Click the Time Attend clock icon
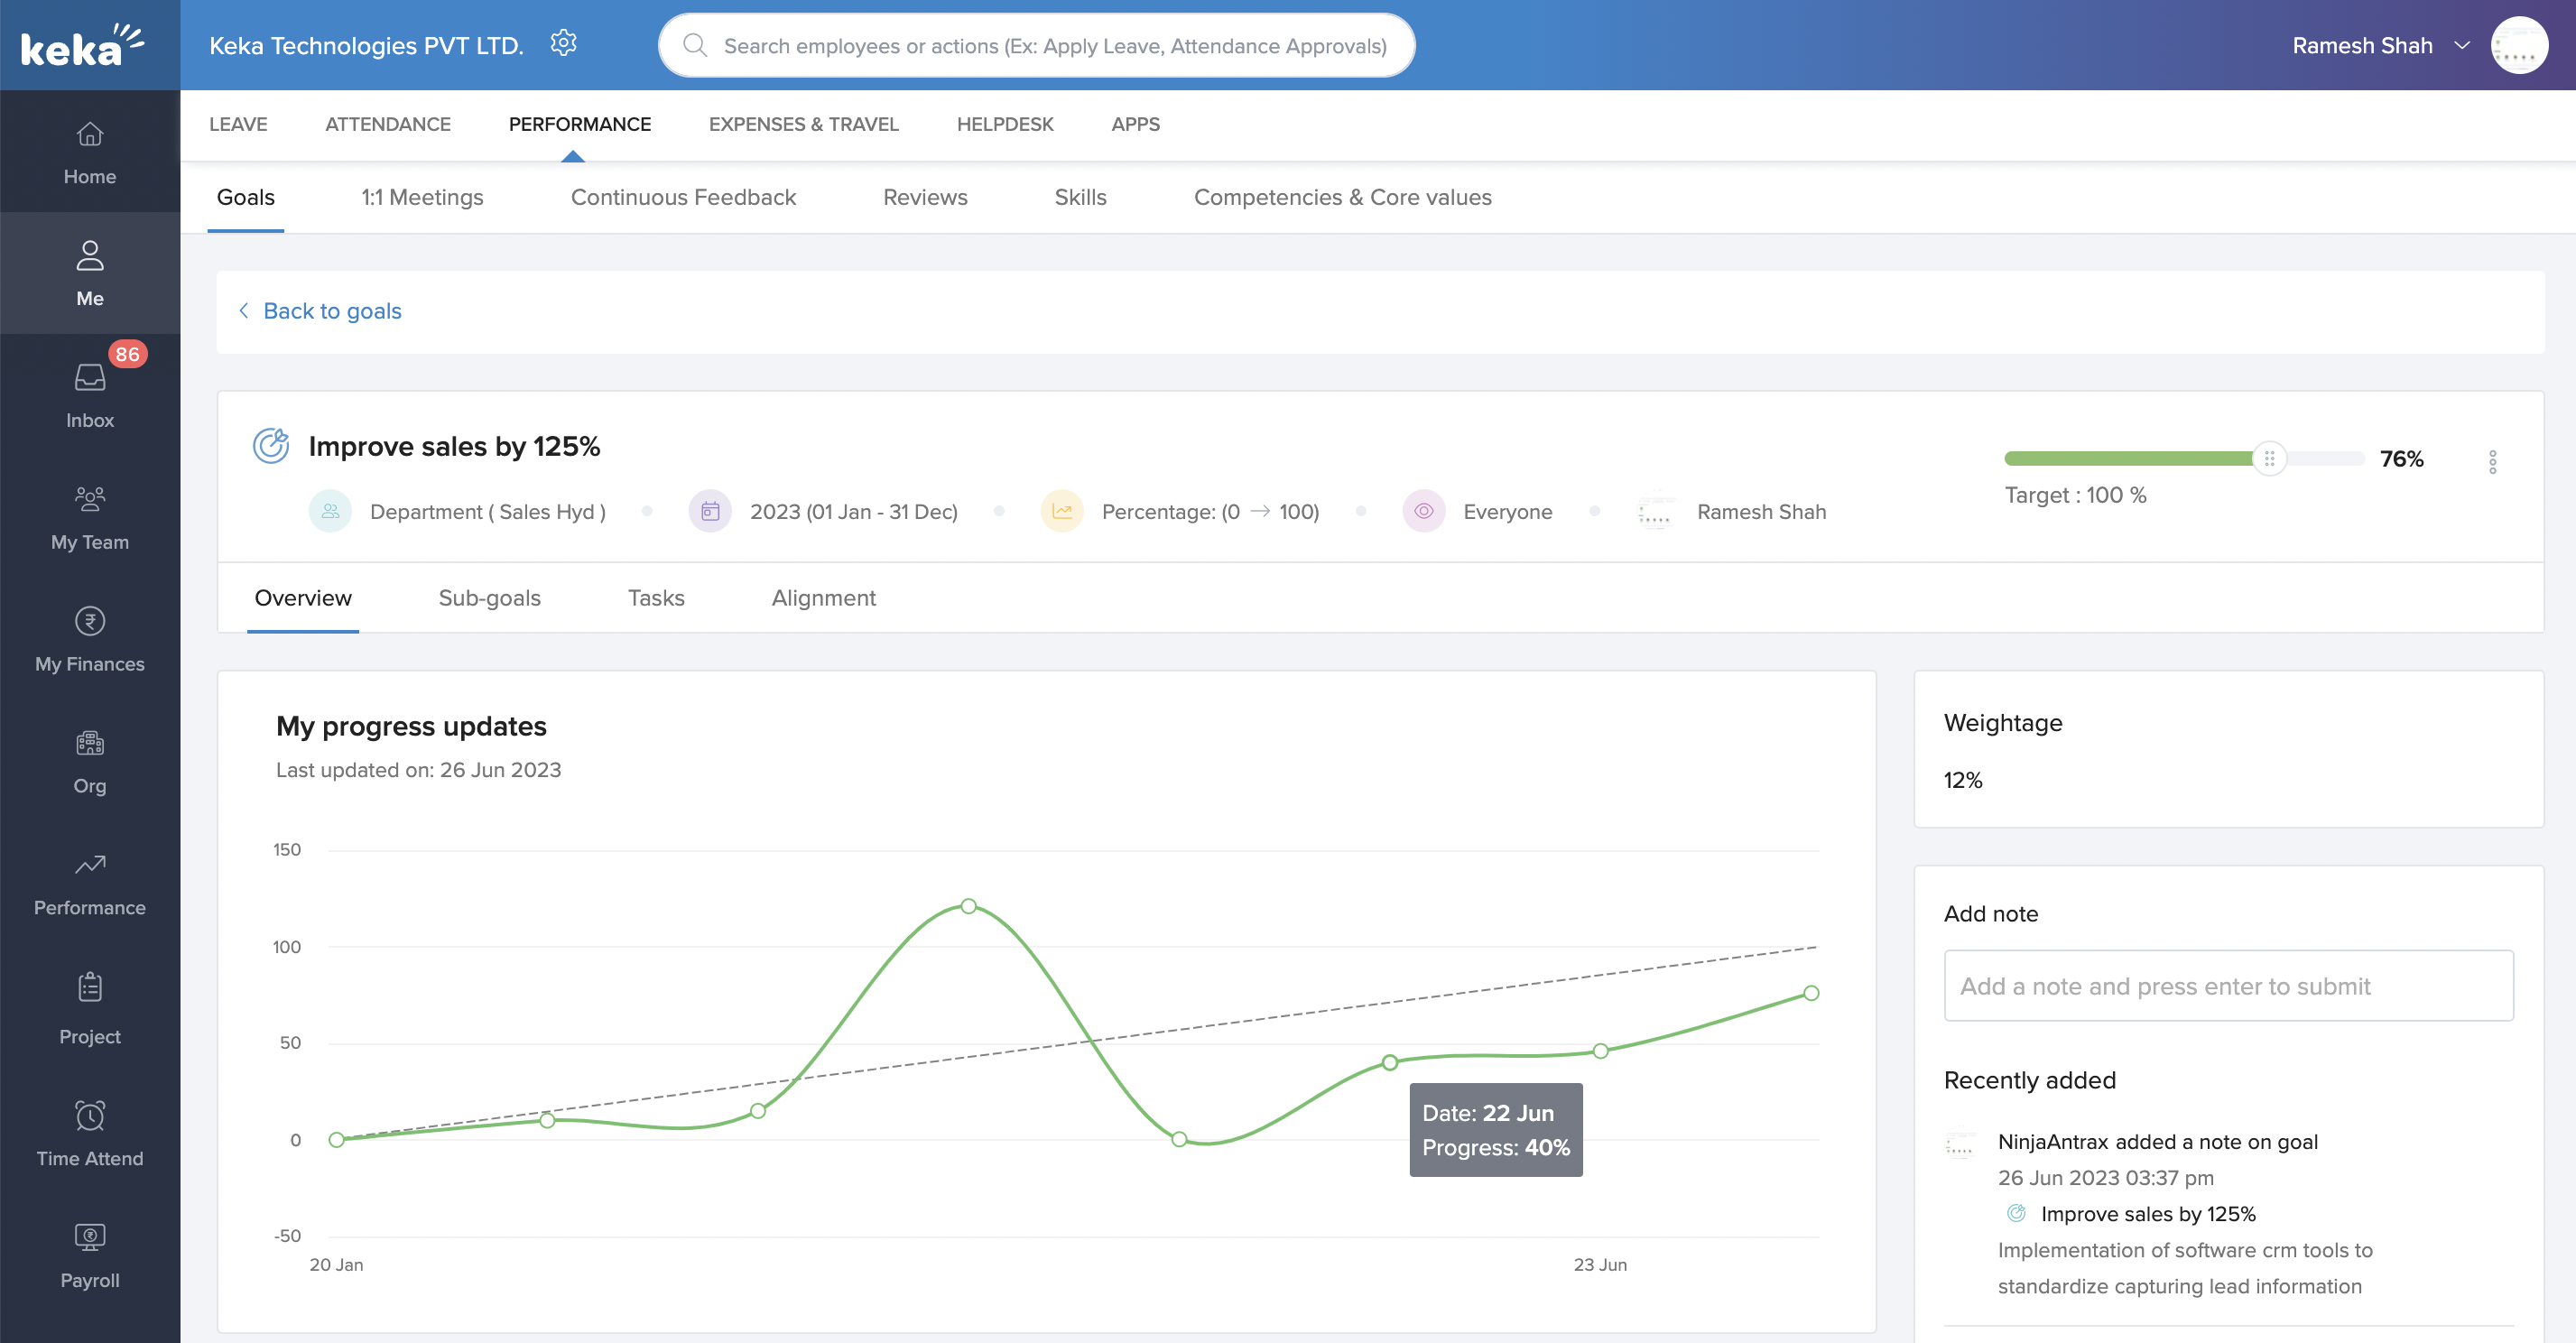The width and height of the screenshot is (2576, 1343). [x=90, y=1116]
